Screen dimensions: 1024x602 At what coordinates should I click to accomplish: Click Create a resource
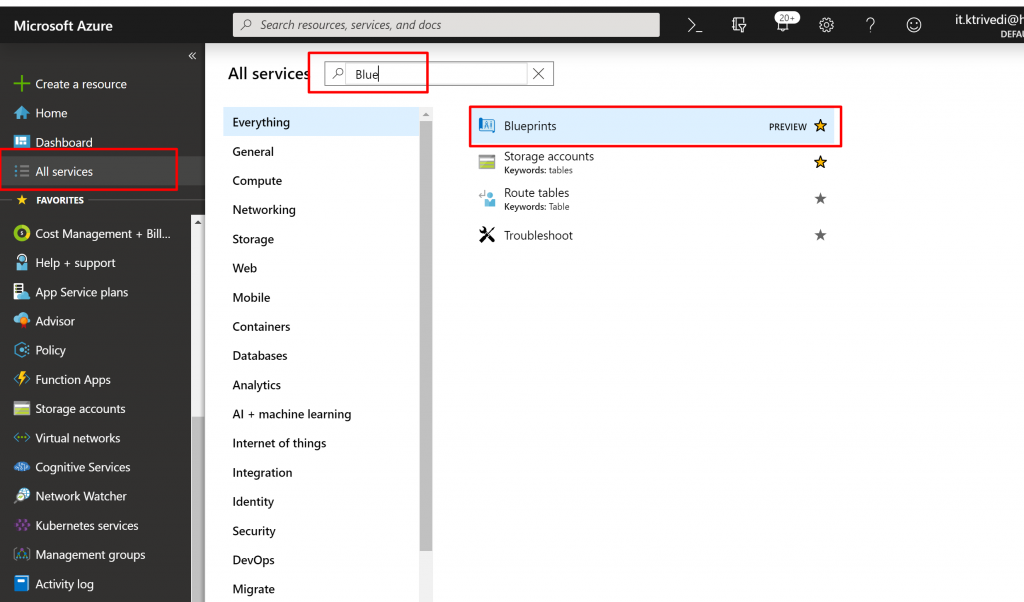80,84
